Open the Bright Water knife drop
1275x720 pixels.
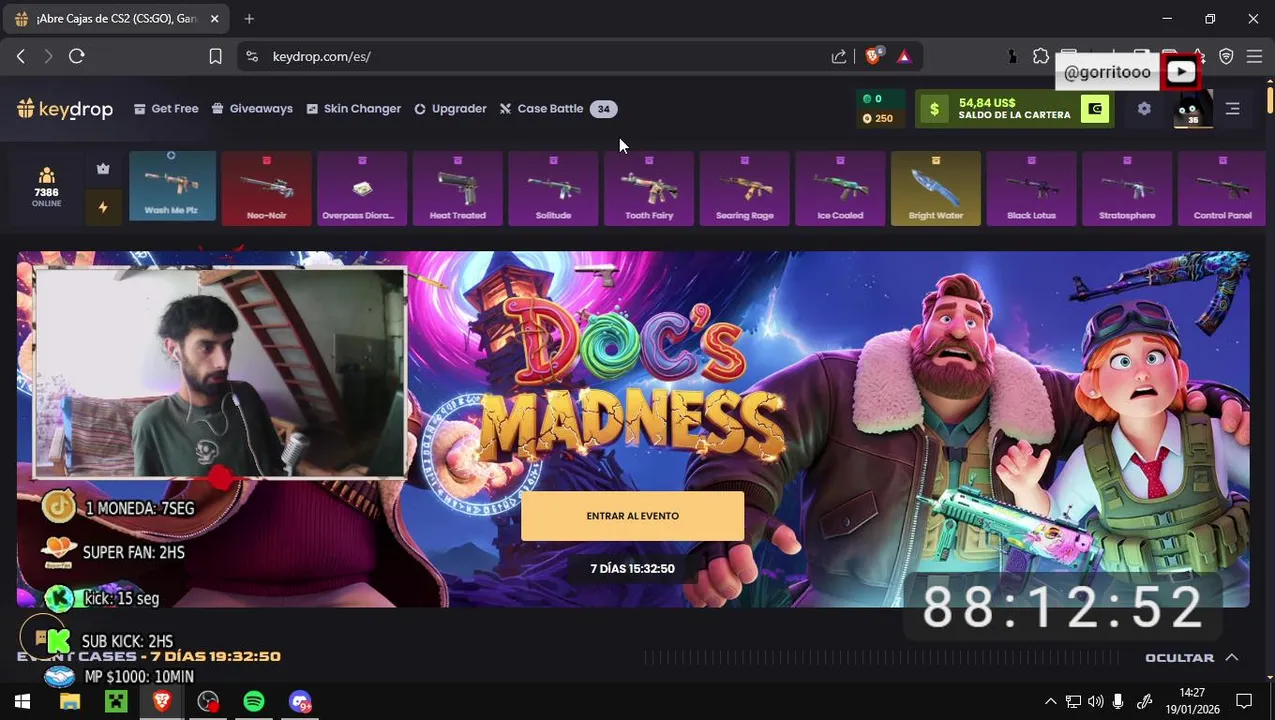936,188
